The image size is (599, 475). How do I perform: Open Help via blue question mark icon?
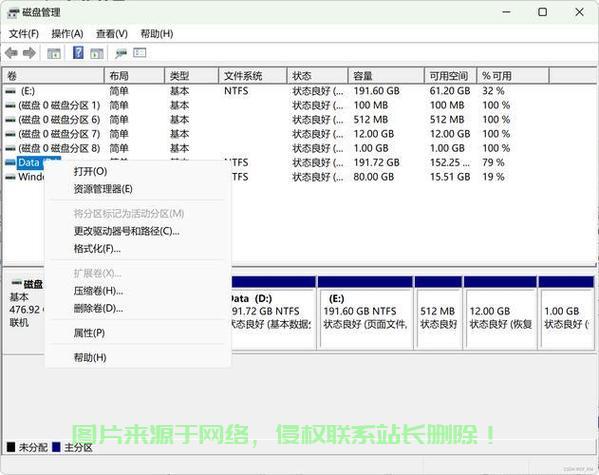coord(78,52)
